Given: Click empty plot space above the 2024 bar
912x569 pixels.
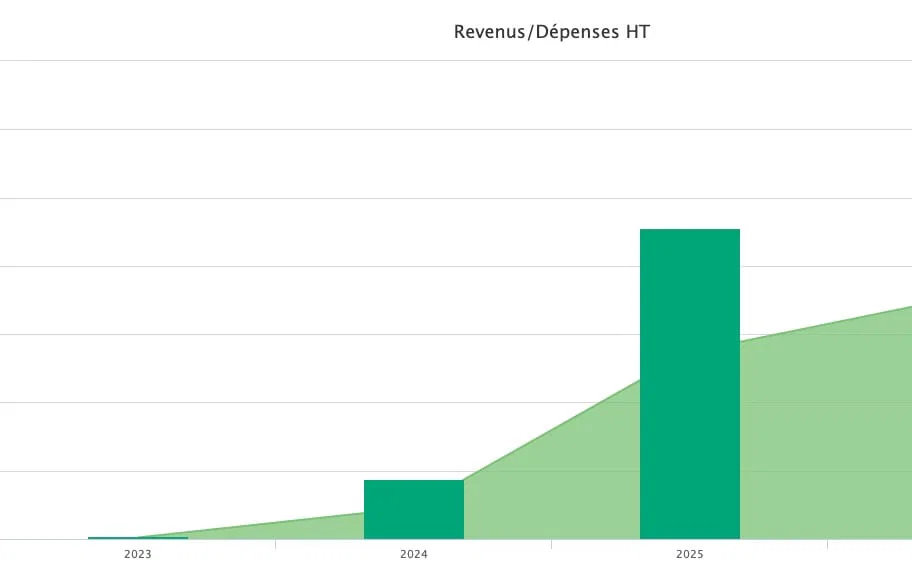Looking at the screenshot, I should 413,300.
